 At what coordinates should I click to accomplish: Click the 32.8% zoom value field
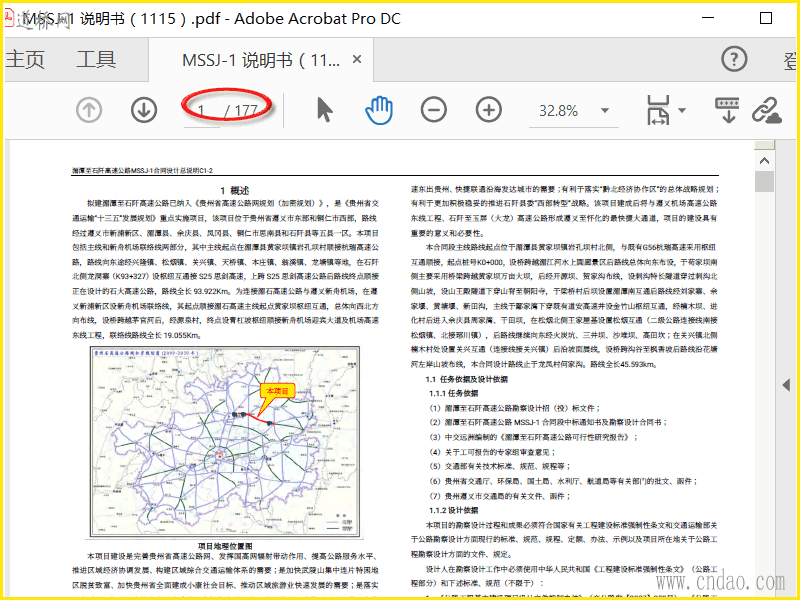(x=558, y=111)
